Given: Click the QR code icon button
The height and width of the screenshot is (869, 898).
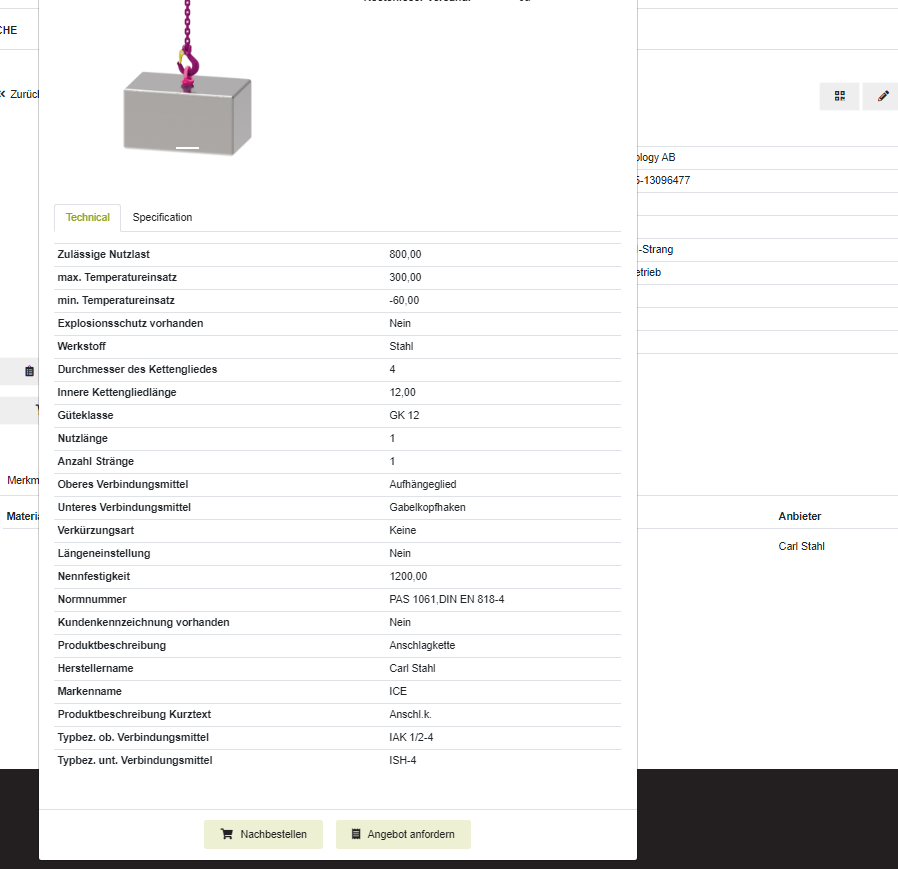Looking at the screenshot, I should click(839, 96).
